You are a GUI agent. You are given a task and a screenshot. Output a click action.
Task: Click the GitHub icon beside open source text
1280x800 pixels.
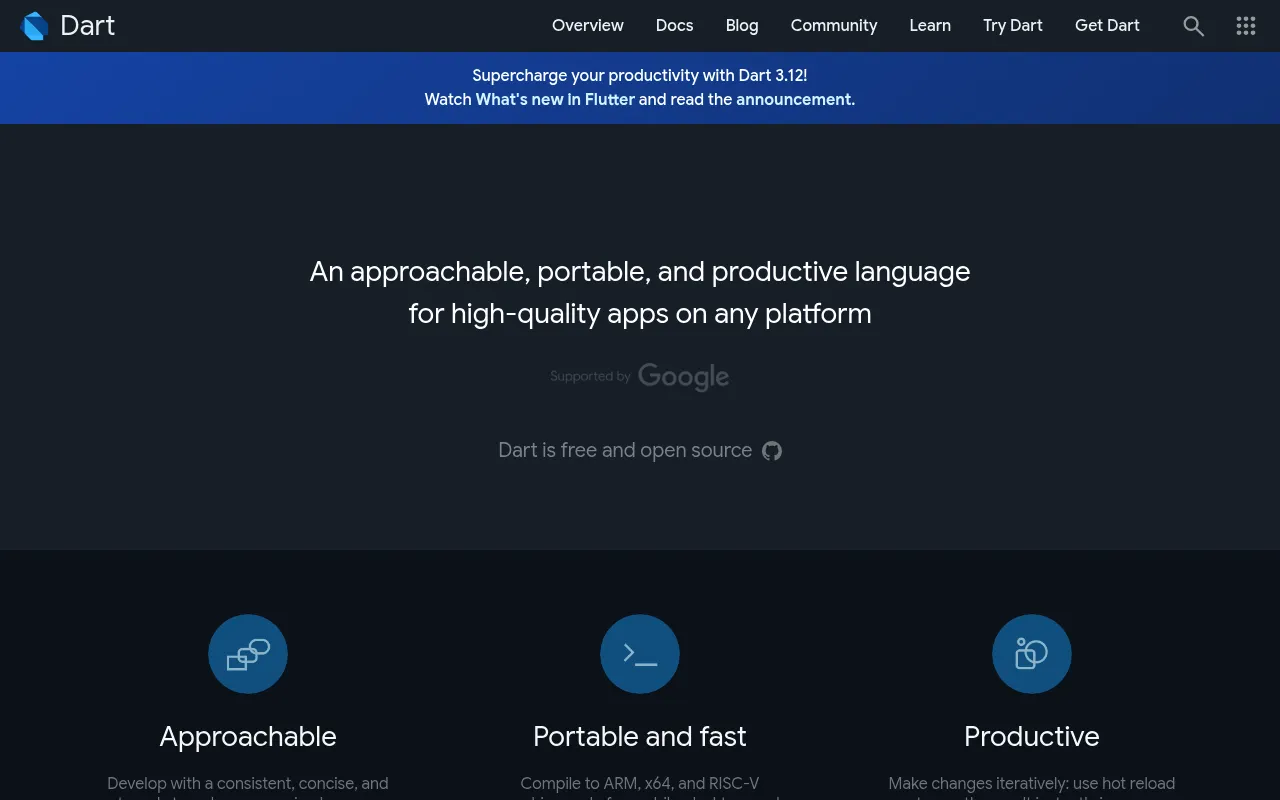tap(772, 451)
